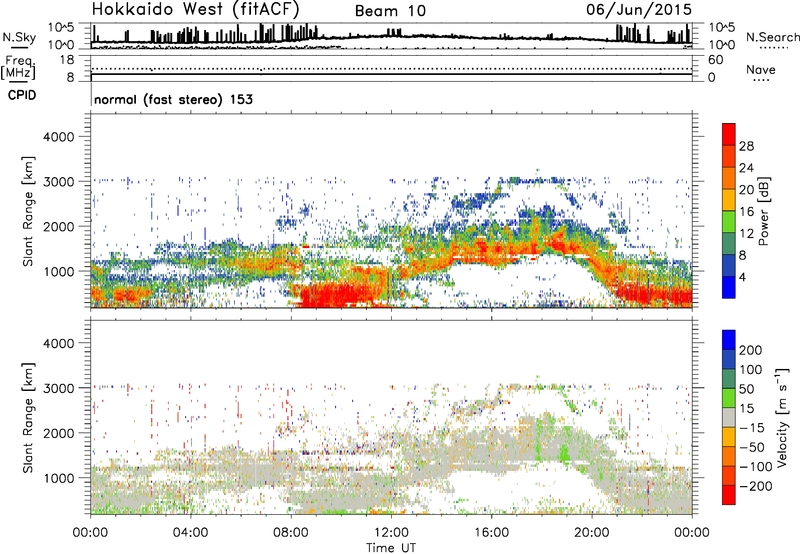Click the Time UT axis title
Screen dimensions: 800x554
pyautogui.click(x=391, y=547)
